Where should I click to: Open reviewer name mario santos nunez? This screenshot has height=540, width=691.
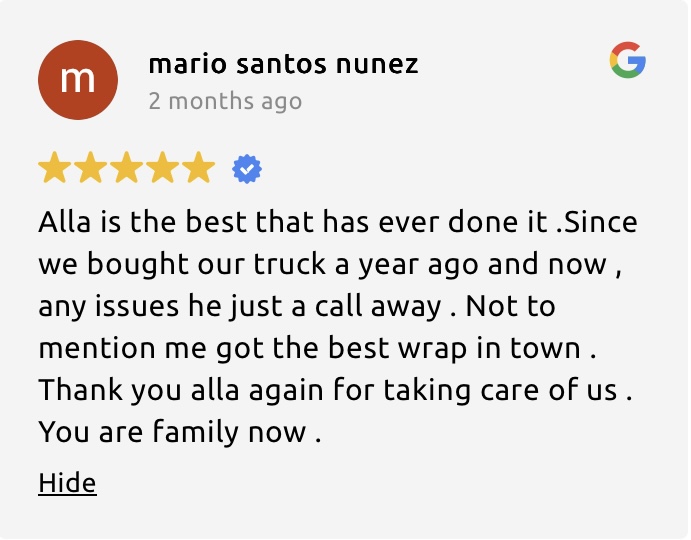click(x=283, y=63)
